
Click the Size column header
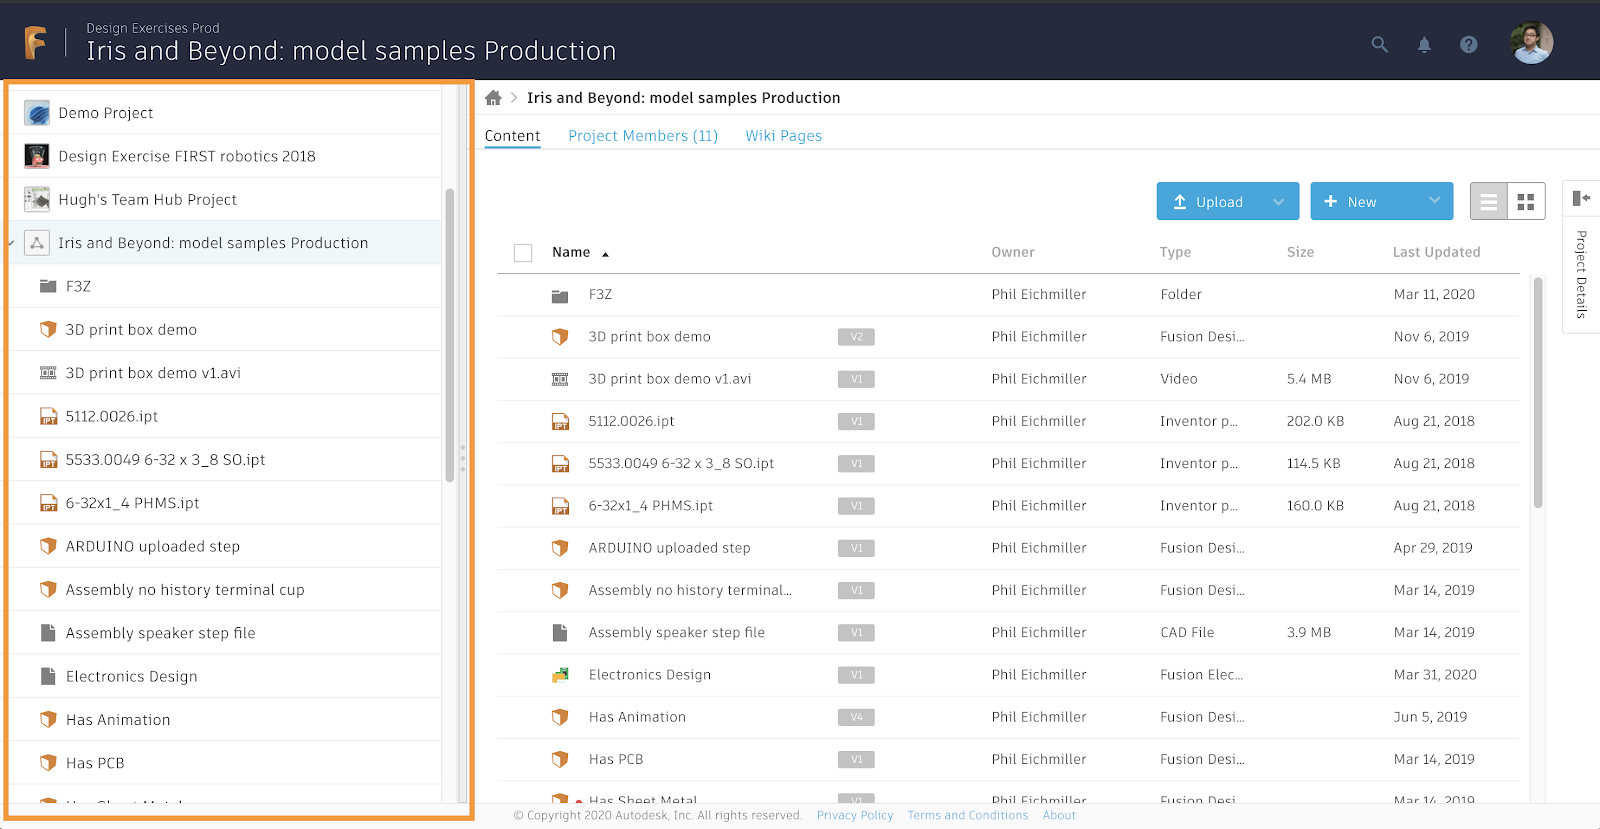click(1300, 252)
